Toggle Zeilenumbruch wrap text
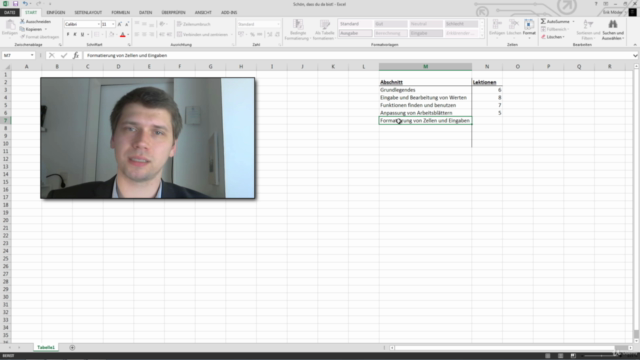640x360 pixels. click(194, 24)
